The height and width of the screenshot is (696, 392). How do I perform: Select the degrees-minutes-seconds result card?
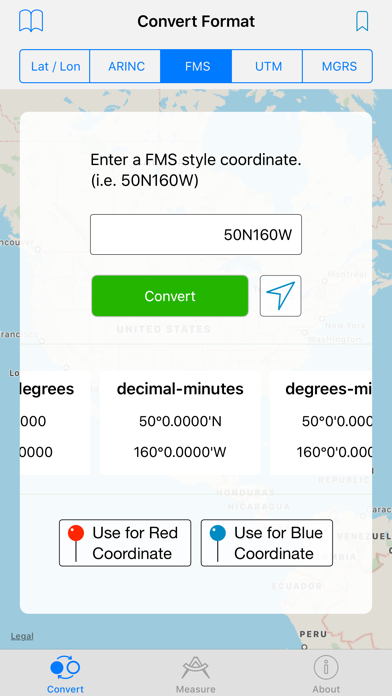(321, 423)
